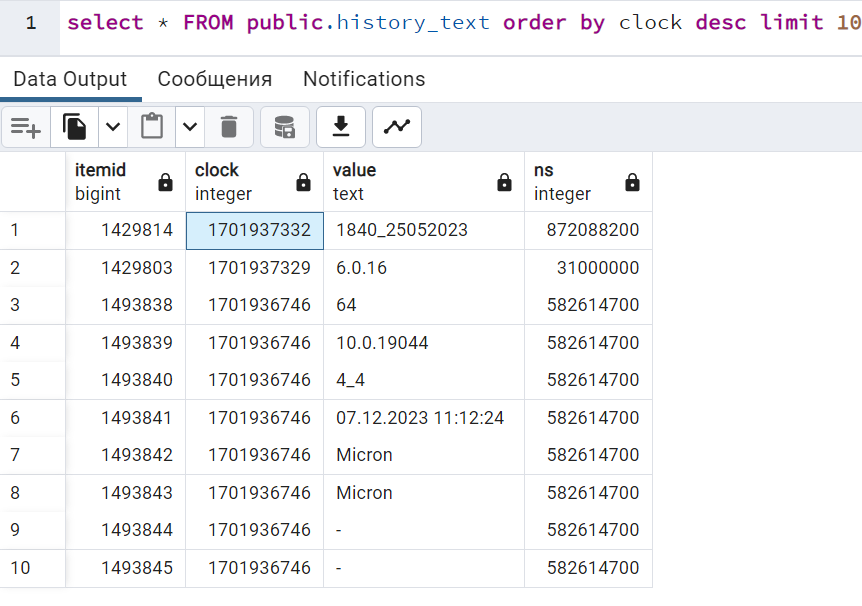Select value cell 07.12.2023 11:12:24

[x=424, y=418]
